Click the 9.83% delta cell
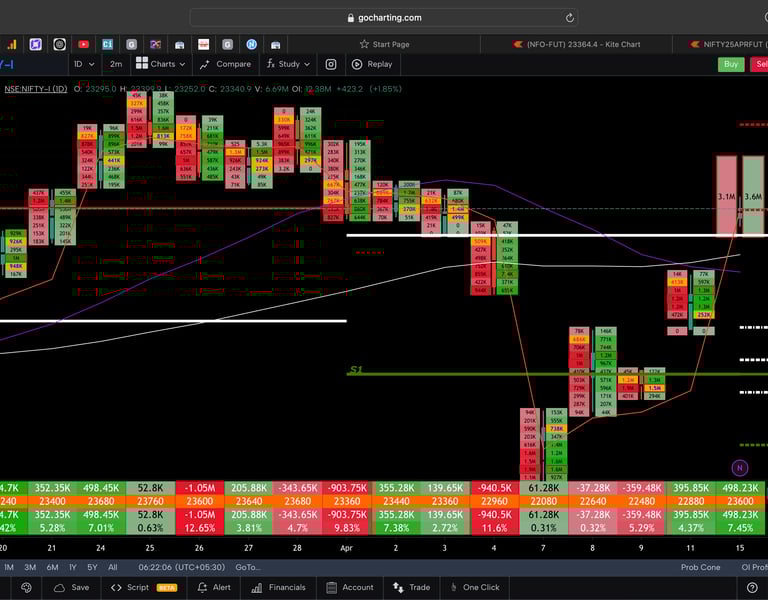 (x=347, y=528)
